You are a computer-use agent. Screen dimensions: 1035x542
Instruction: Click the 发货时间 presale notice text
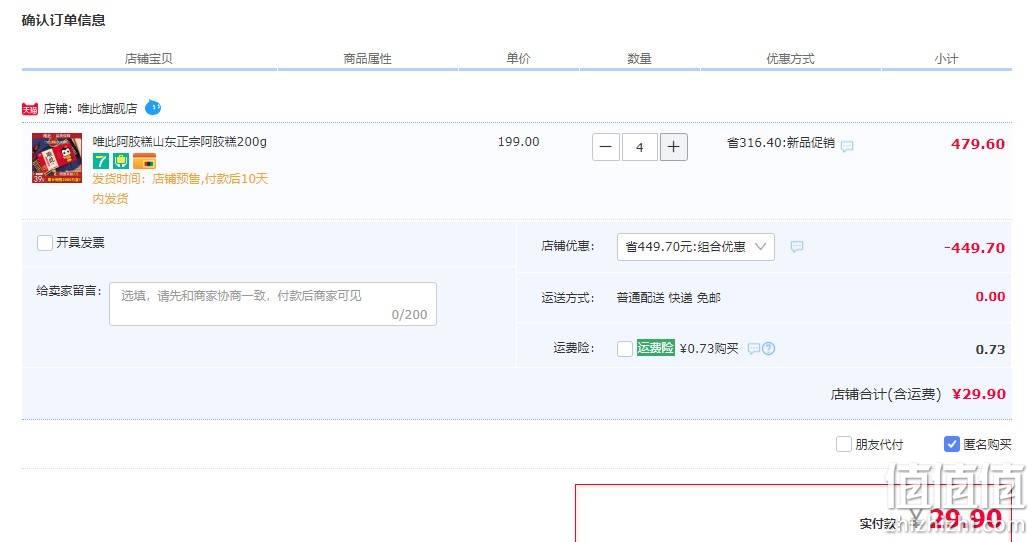(x=180, y=189)
